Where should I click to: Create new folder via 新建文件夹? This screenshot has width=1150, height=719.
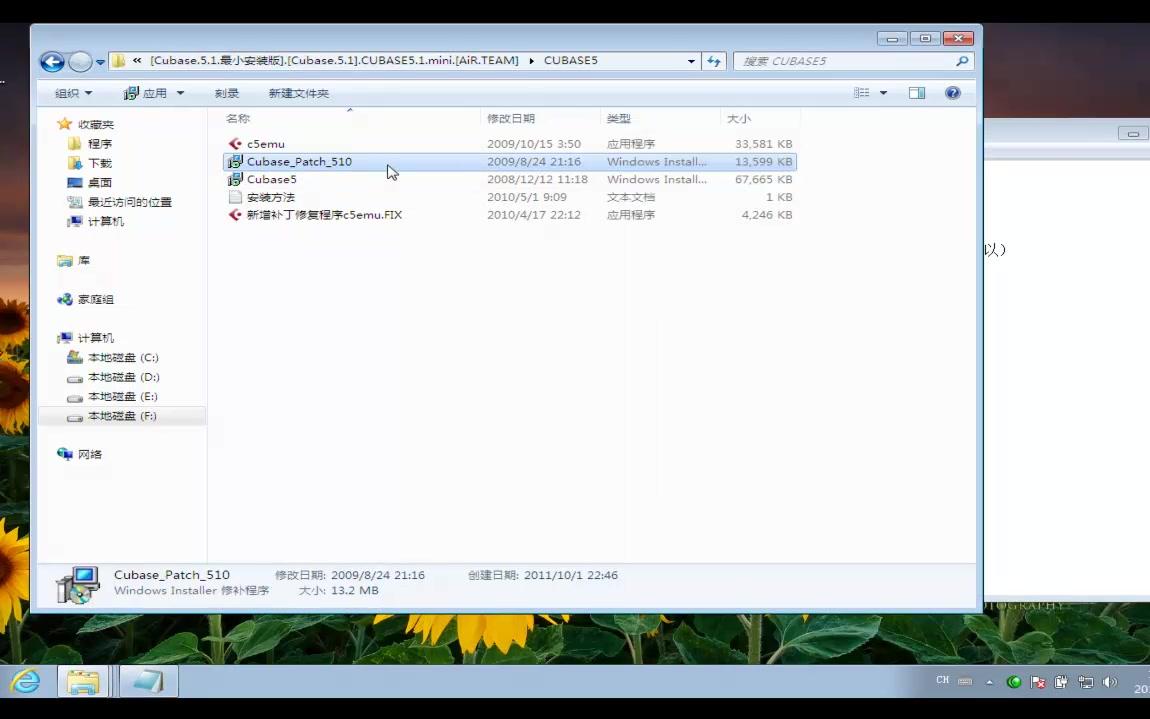click(x=299, y=93)
